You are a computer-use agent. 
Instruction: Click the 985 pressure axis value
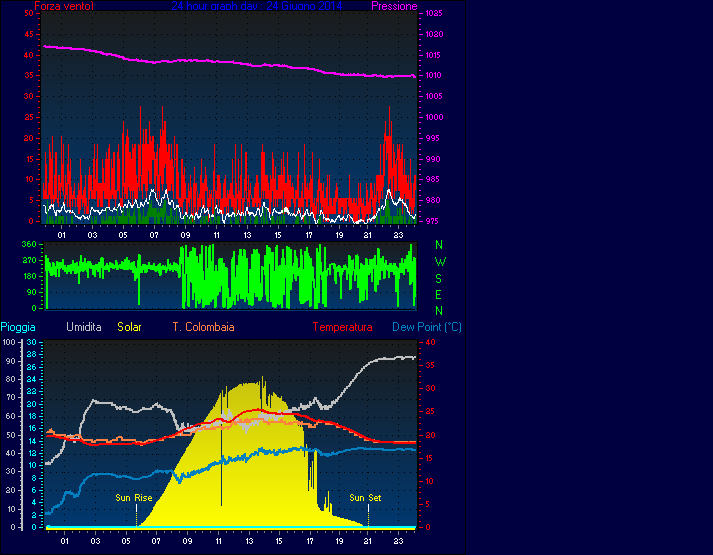432,180
